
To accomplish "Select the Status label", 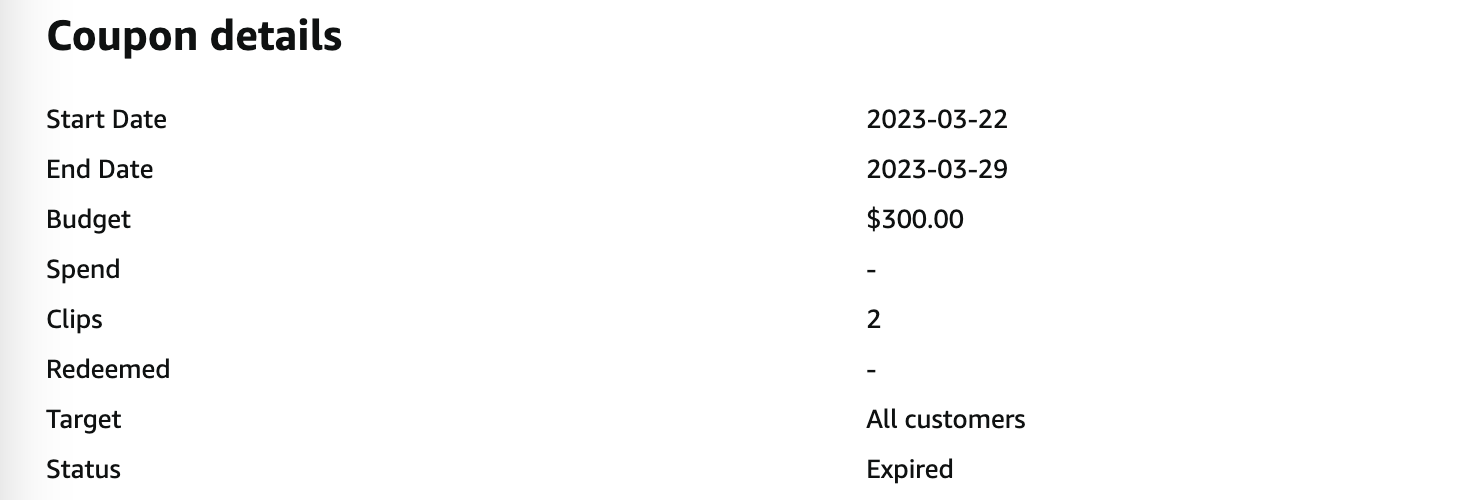I will [x=83, y=470].
